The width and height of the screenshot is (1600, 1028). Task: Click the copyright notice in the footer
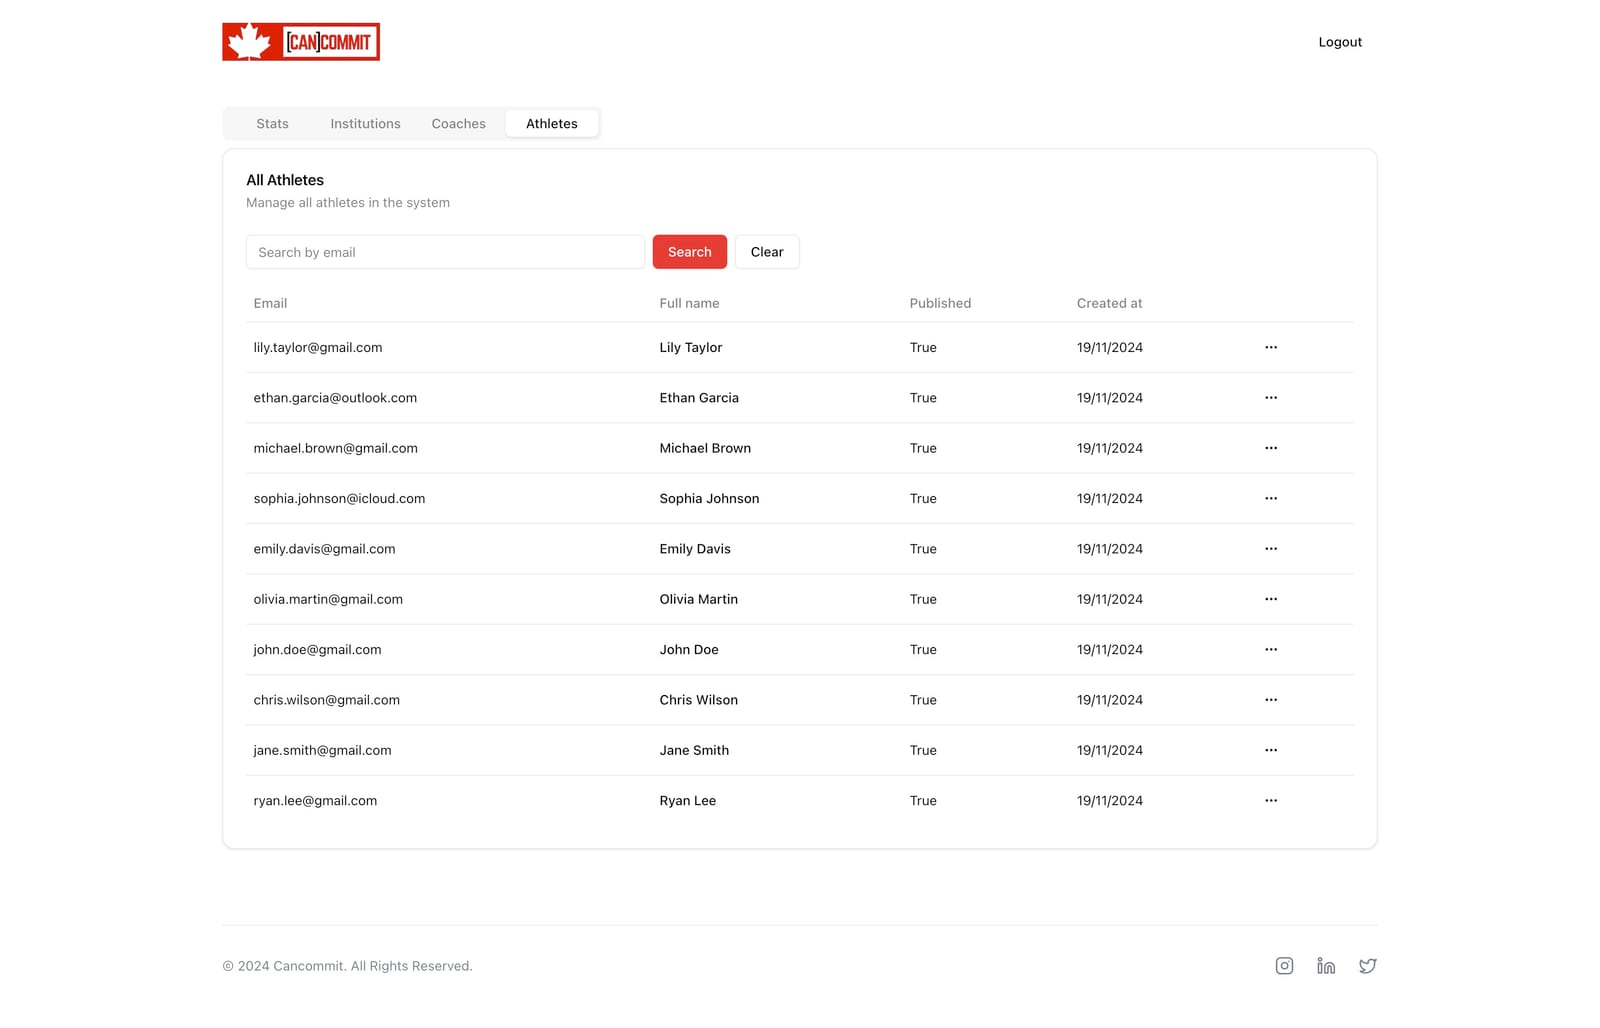tap(347, 966)
